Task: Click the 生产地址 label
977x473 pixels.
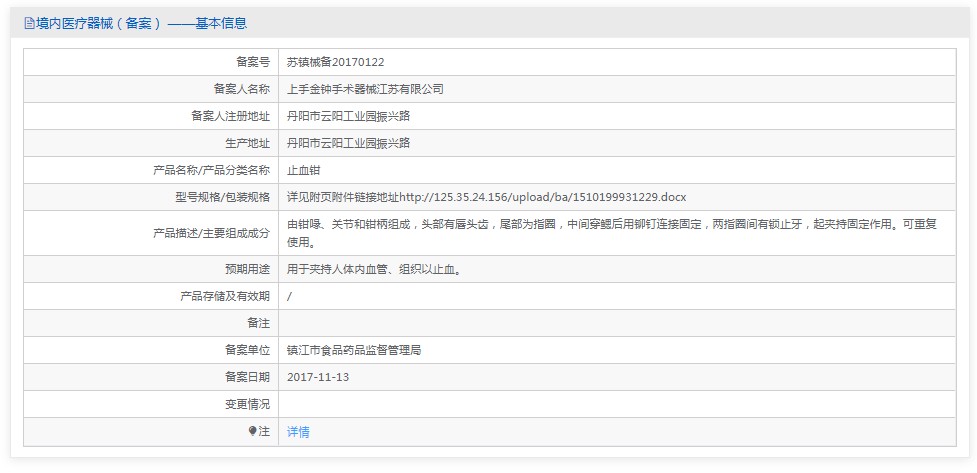Action: pyautogui.click(x=247, y=143)
